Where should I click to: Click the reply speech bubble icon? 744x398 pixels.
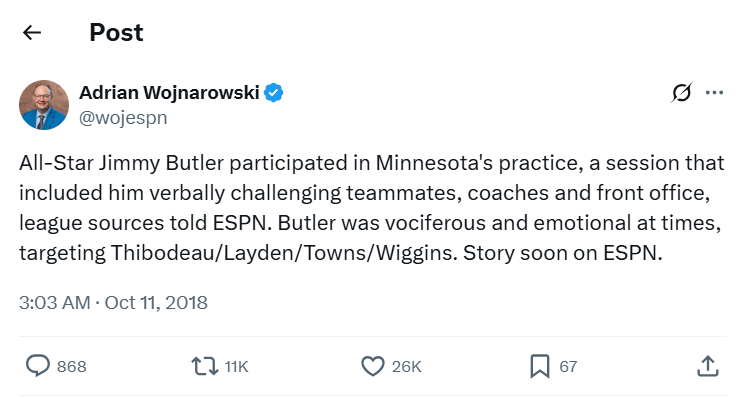[x=37, y=366]
